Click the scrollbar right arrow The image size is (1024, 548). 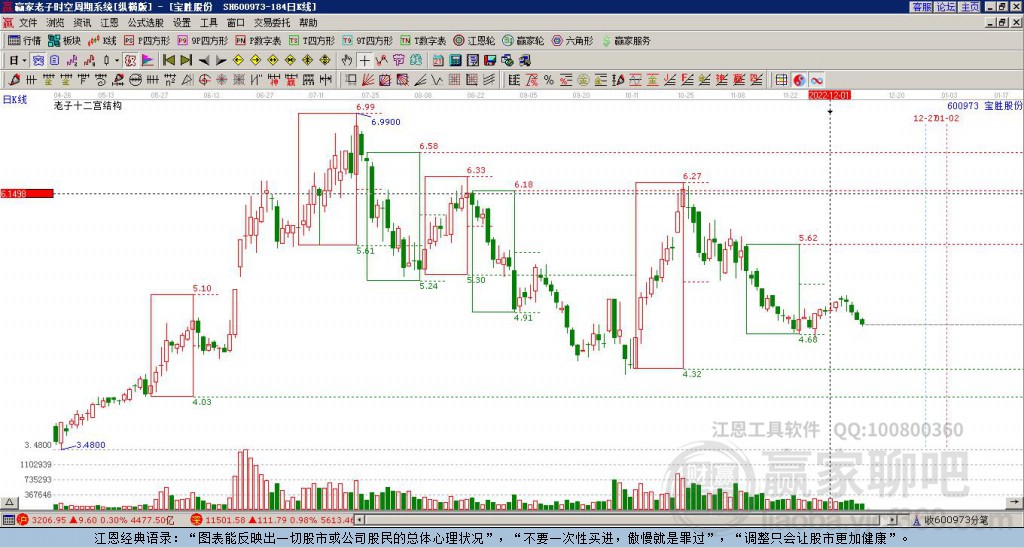click(893, 520)
